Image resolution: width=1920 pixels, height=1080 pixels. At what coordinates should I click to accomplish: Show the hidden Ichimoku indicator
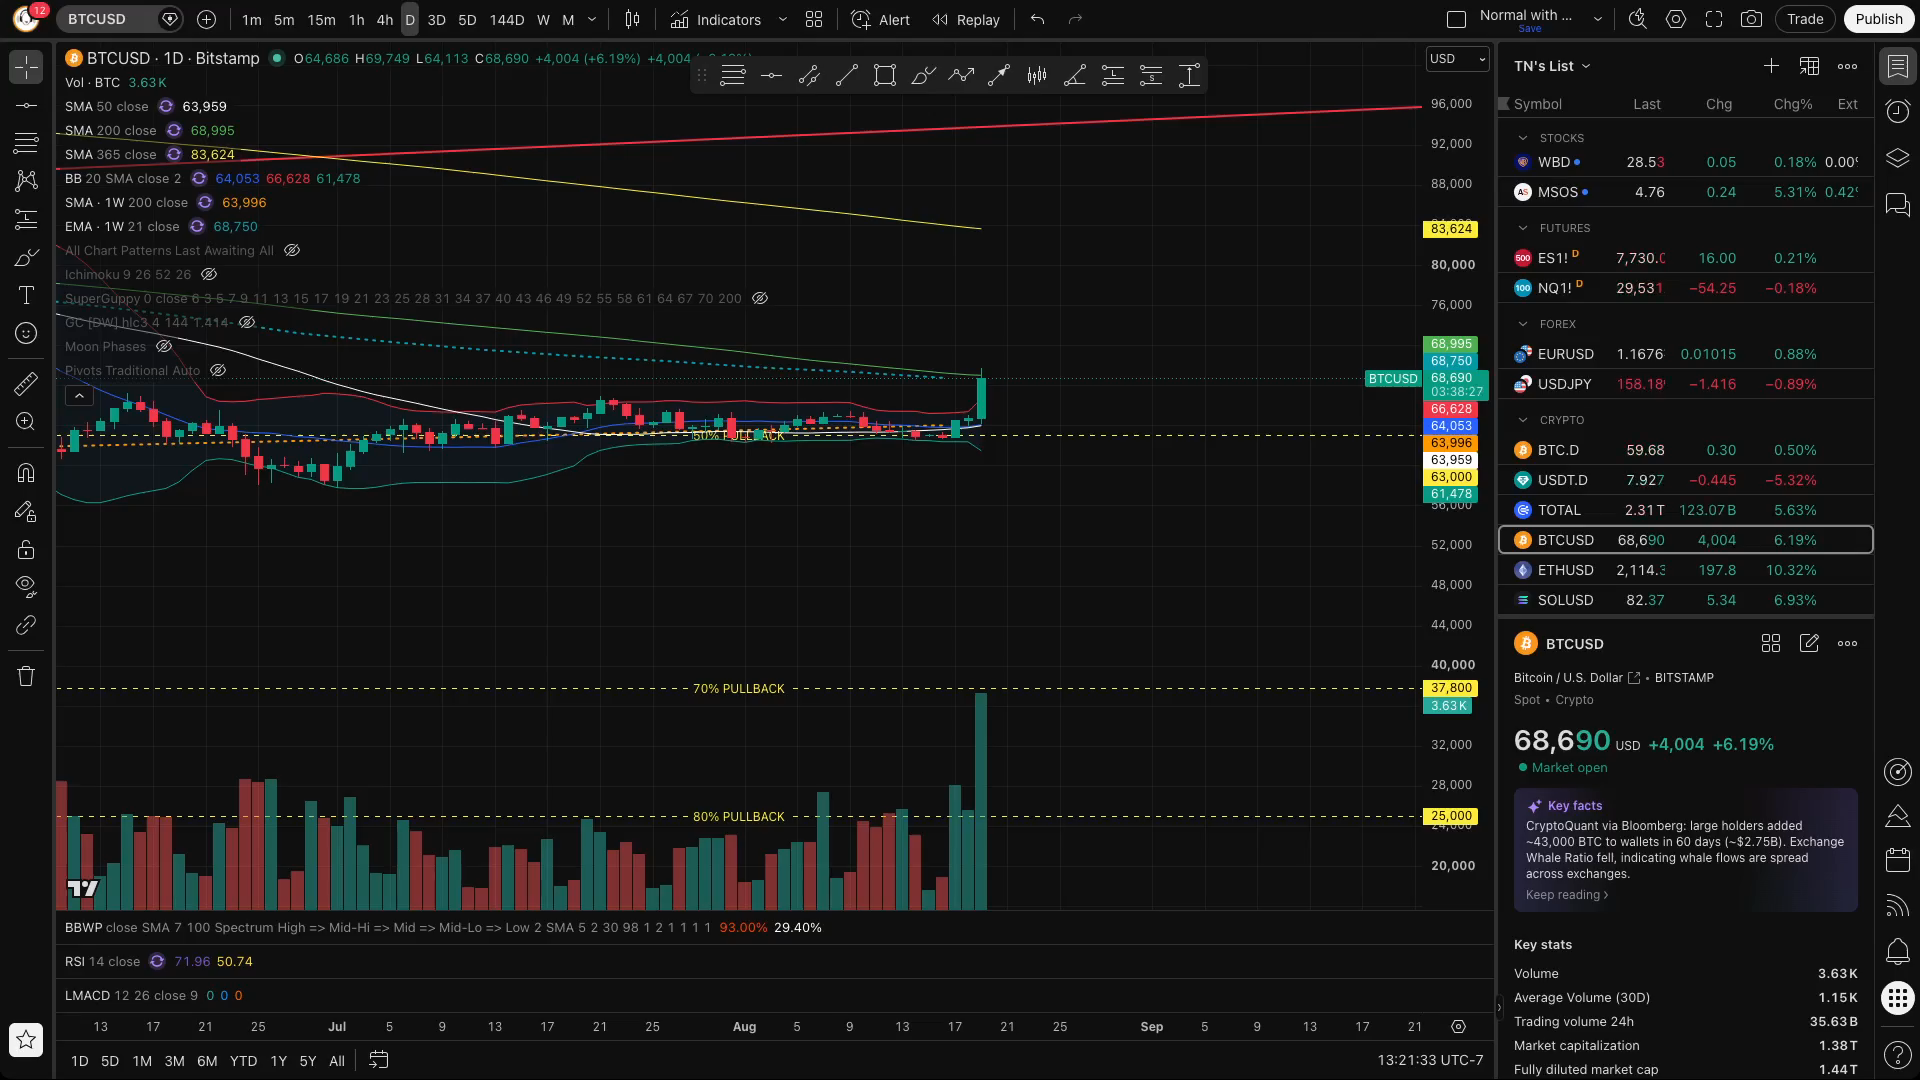pyautogui.click(x=209, y=274)
